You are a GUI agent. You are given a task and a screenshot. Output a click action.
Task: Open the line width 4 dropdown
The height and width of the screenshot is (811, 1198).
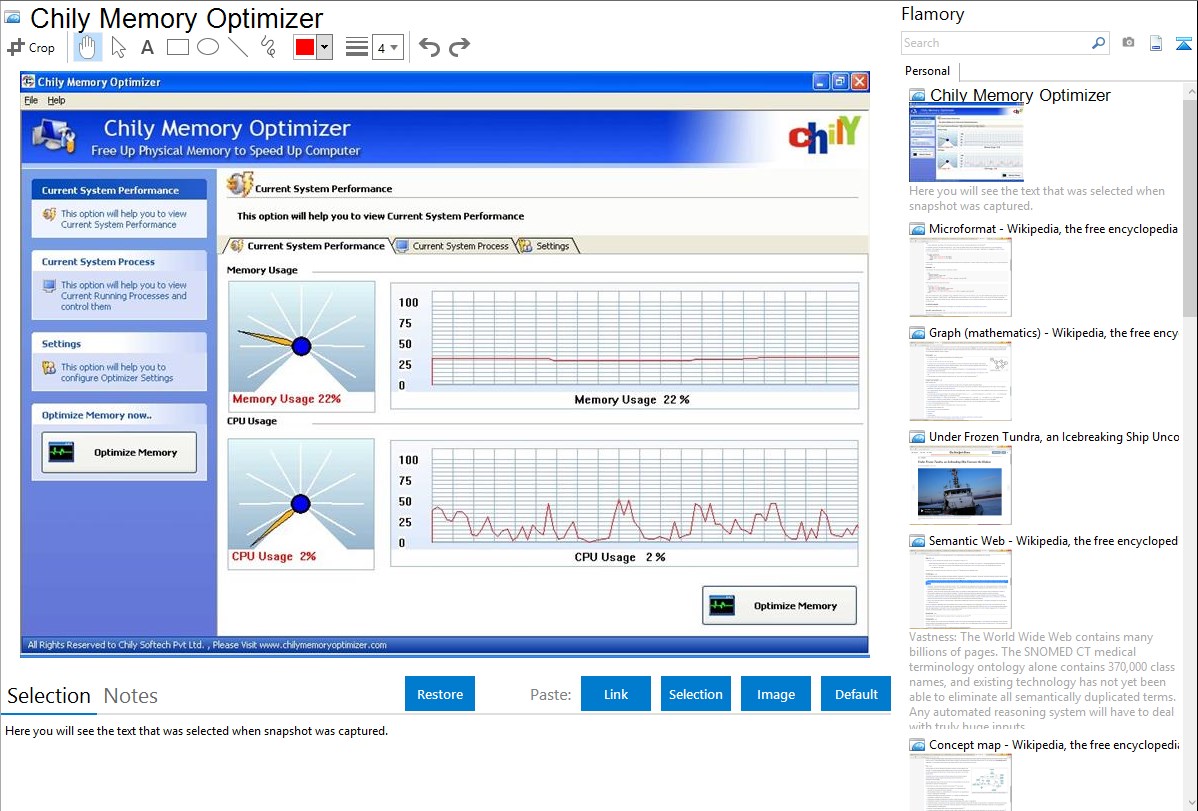(x=387, y=47)
